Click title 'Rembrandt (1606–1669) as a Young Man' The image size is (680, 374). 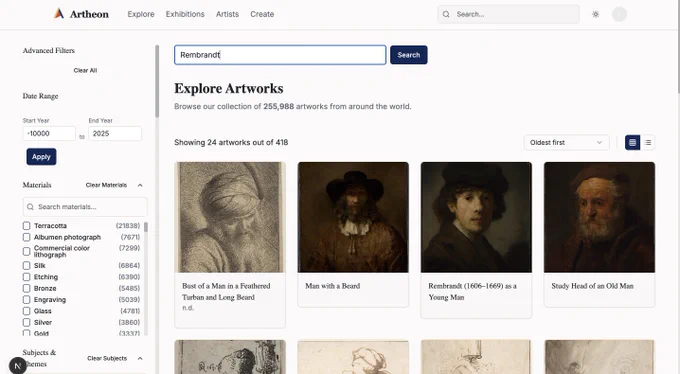(x=472, y=292)
